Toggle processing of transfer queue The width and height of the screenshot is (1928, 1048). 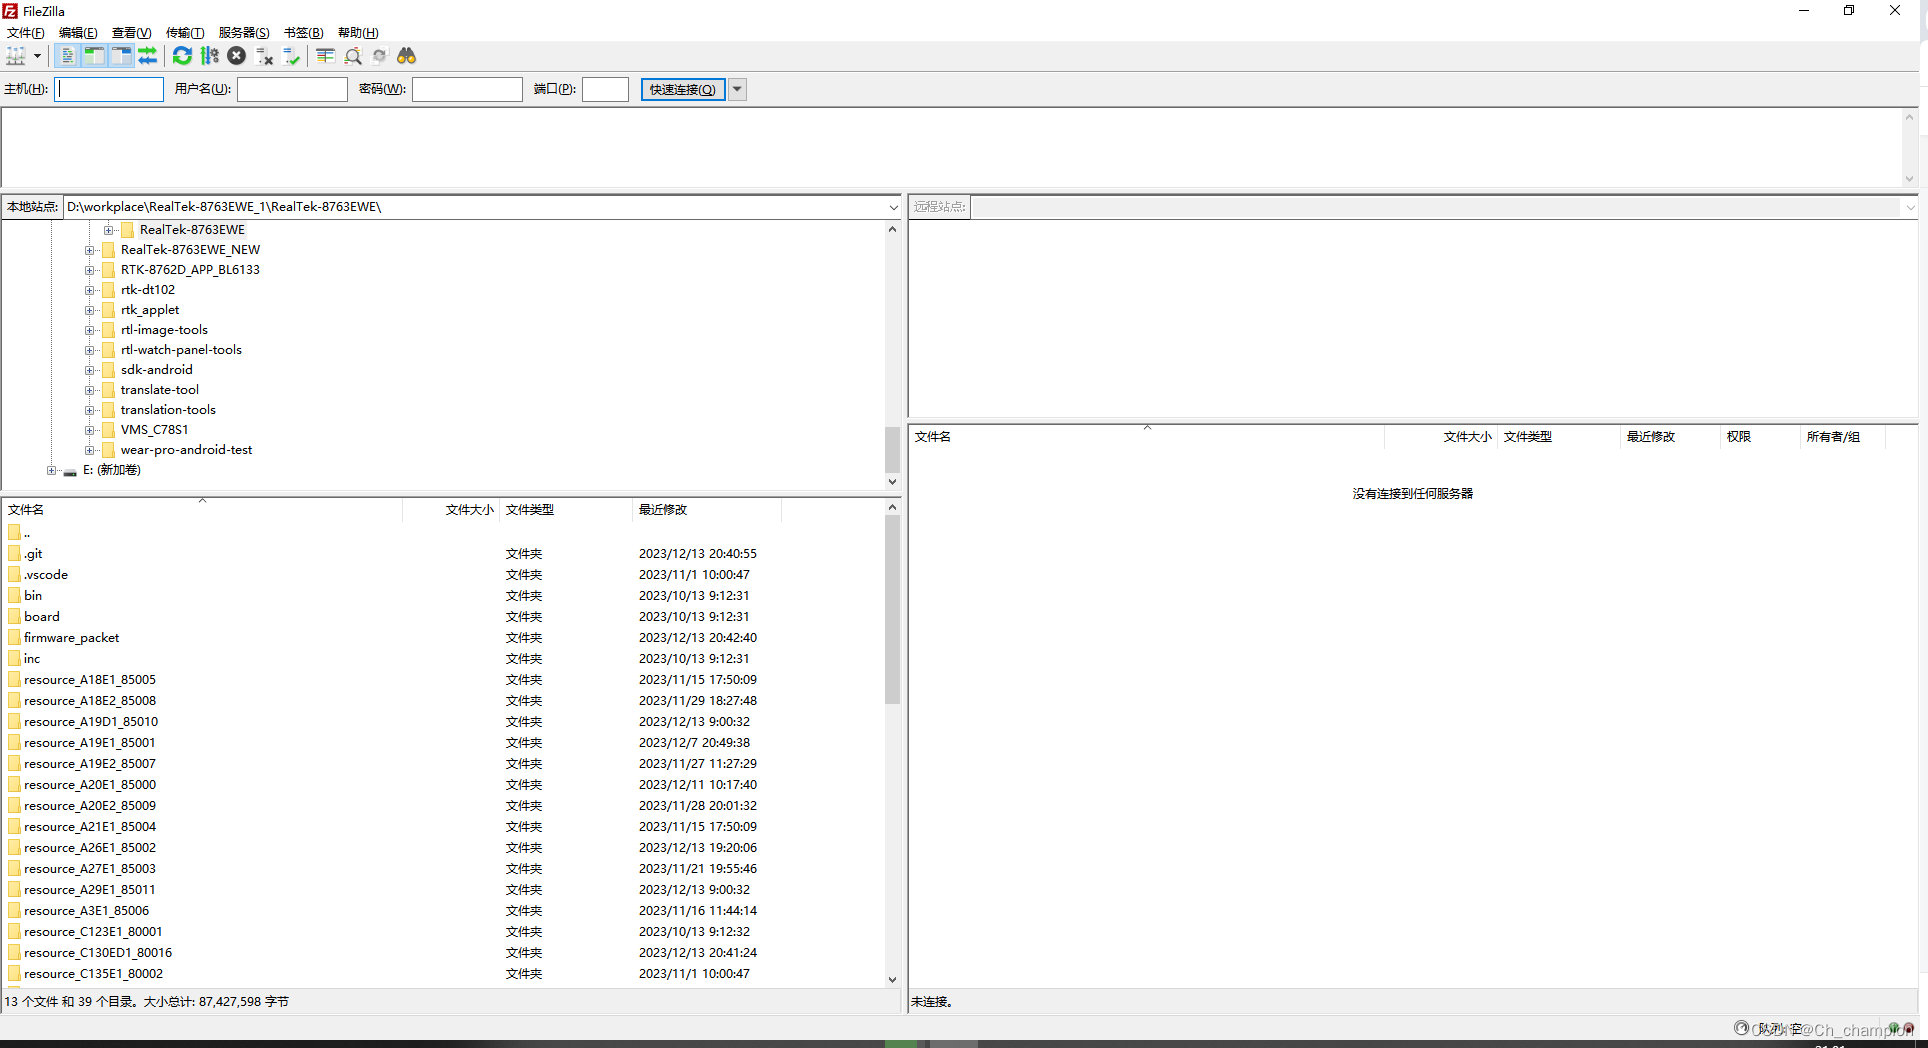[x=209, y=56]
